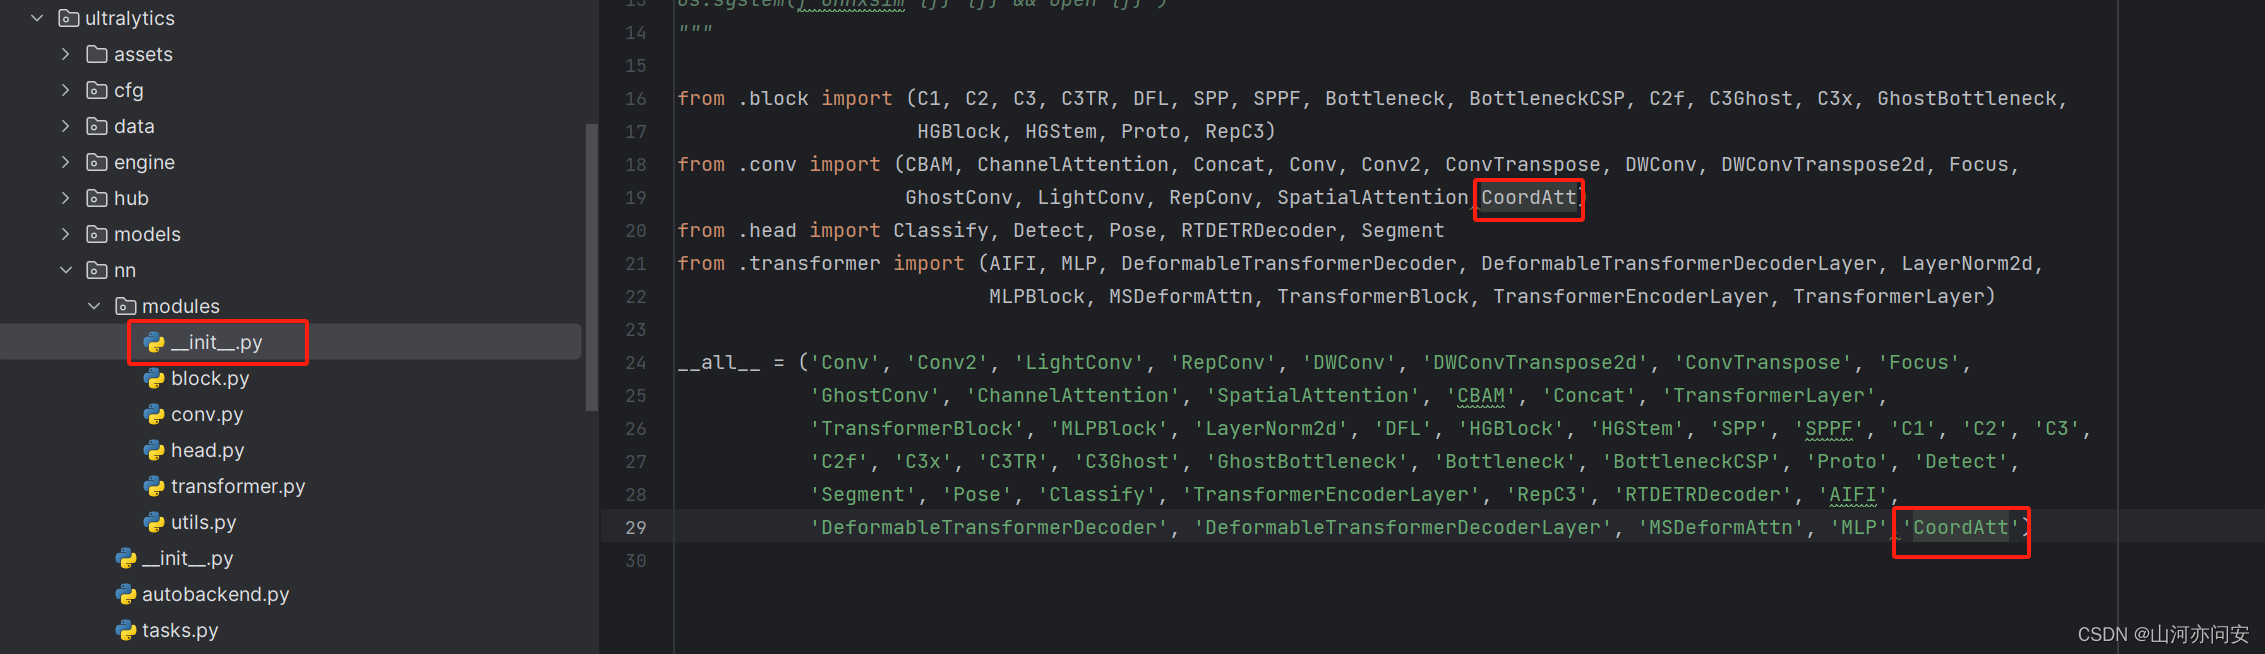
Task: Collapse the nn folder chevron
Action: pos(66,270)
